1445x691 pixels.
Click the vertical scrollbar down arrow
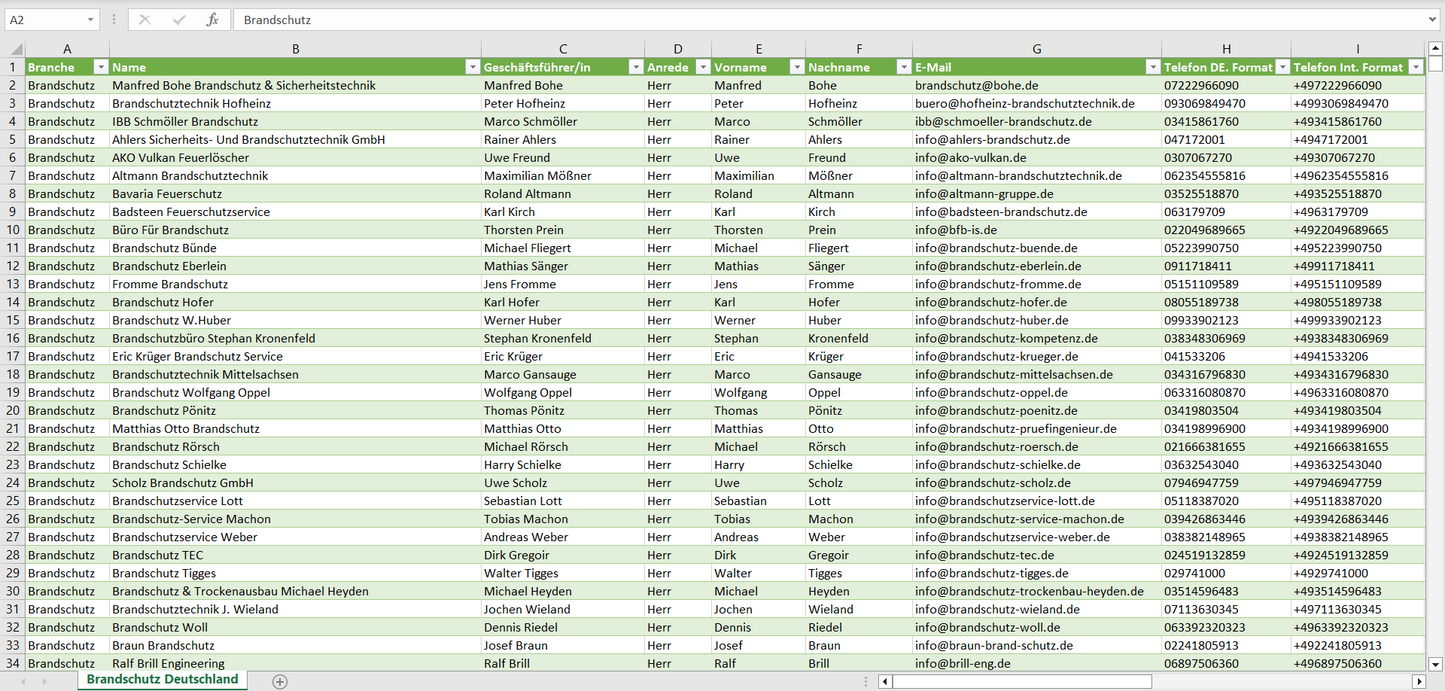pyautogui.click(x=1436, y=663)
